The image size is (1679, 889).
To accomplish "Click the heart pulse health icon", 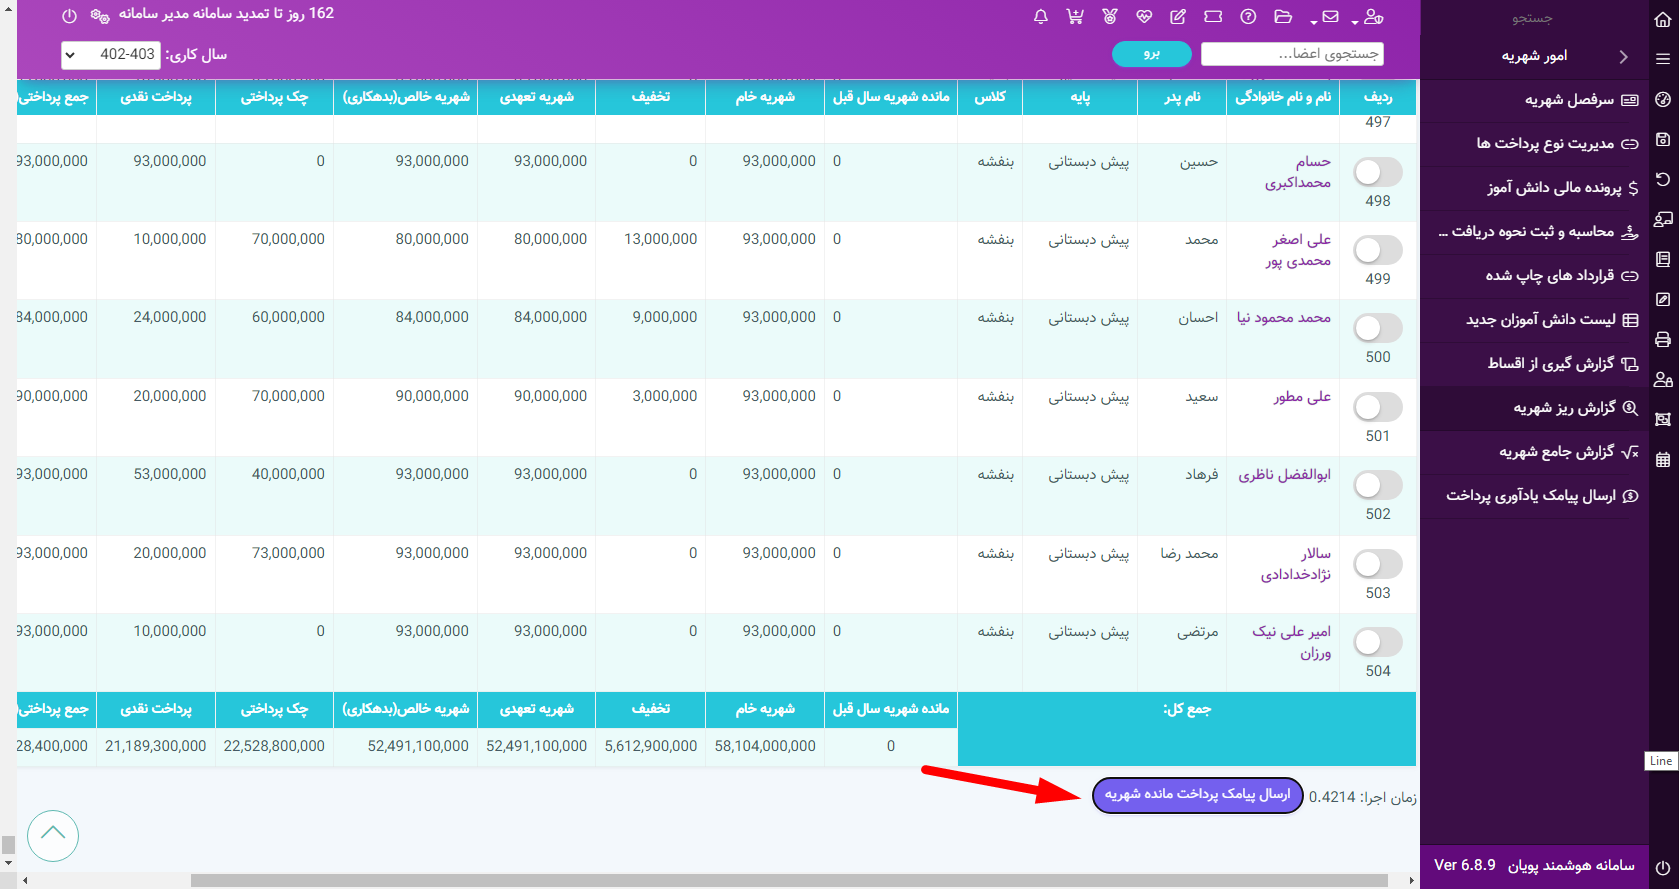I will (1145, 16).
